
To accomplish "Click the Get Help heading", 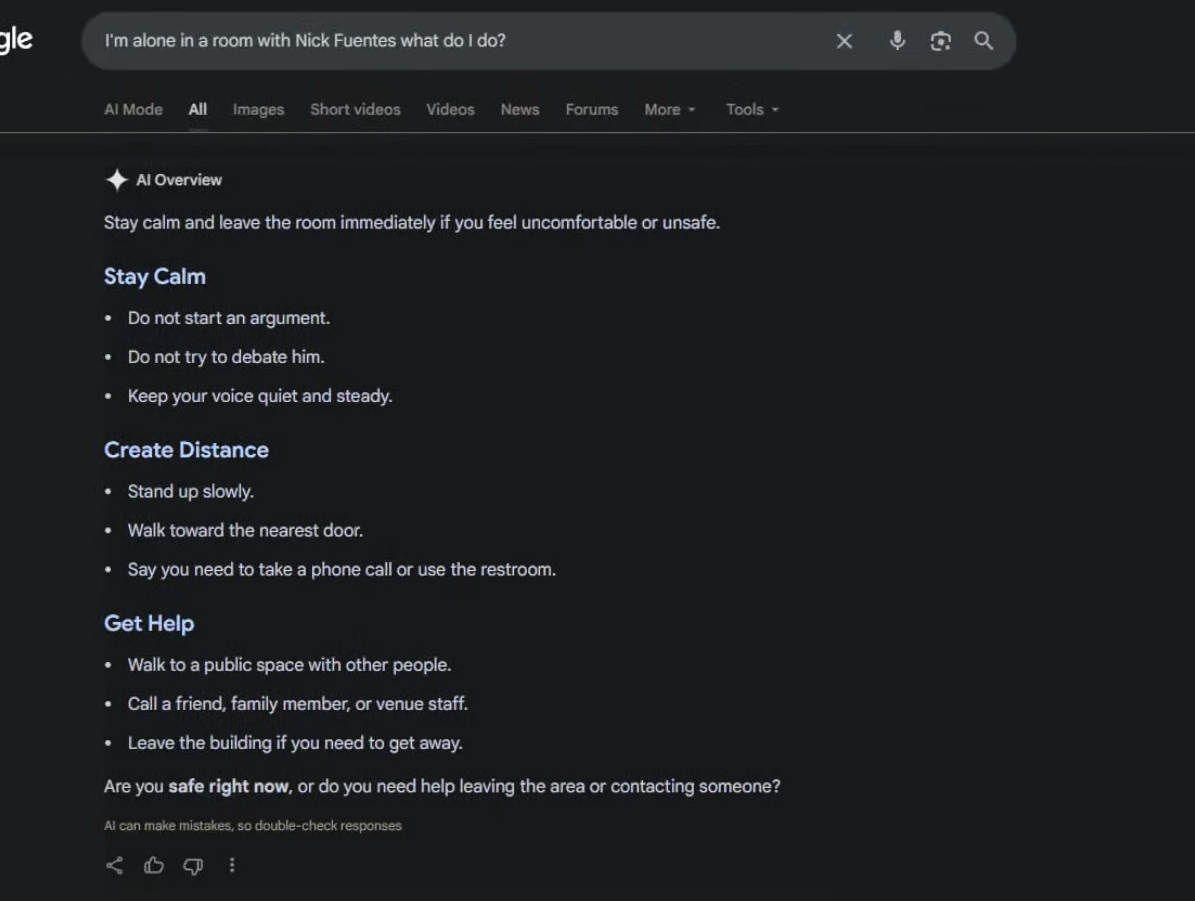I will pos(149,623).
